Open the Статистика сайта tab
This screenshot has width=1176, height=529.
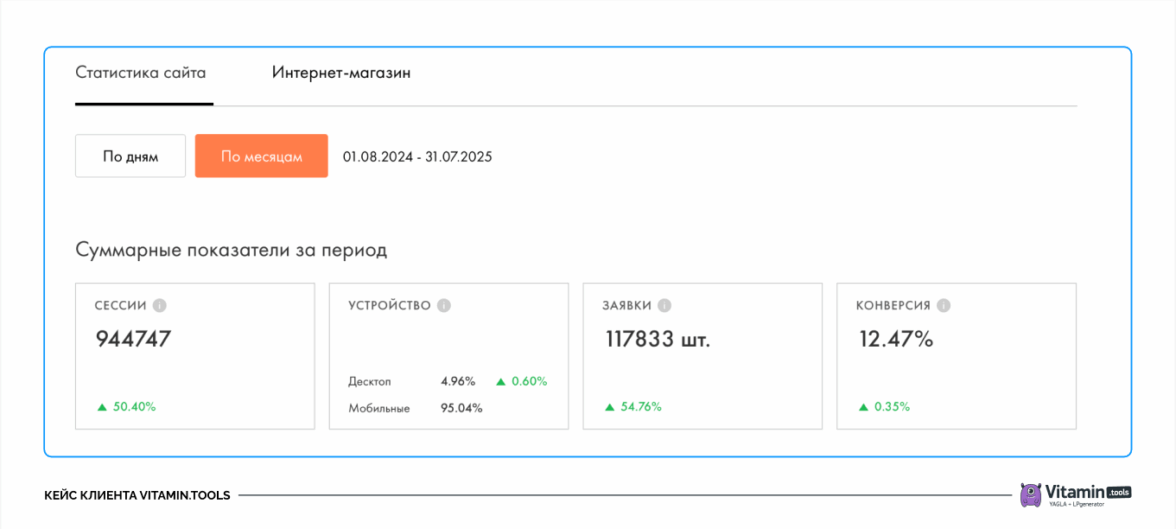(x=141, y=73)
